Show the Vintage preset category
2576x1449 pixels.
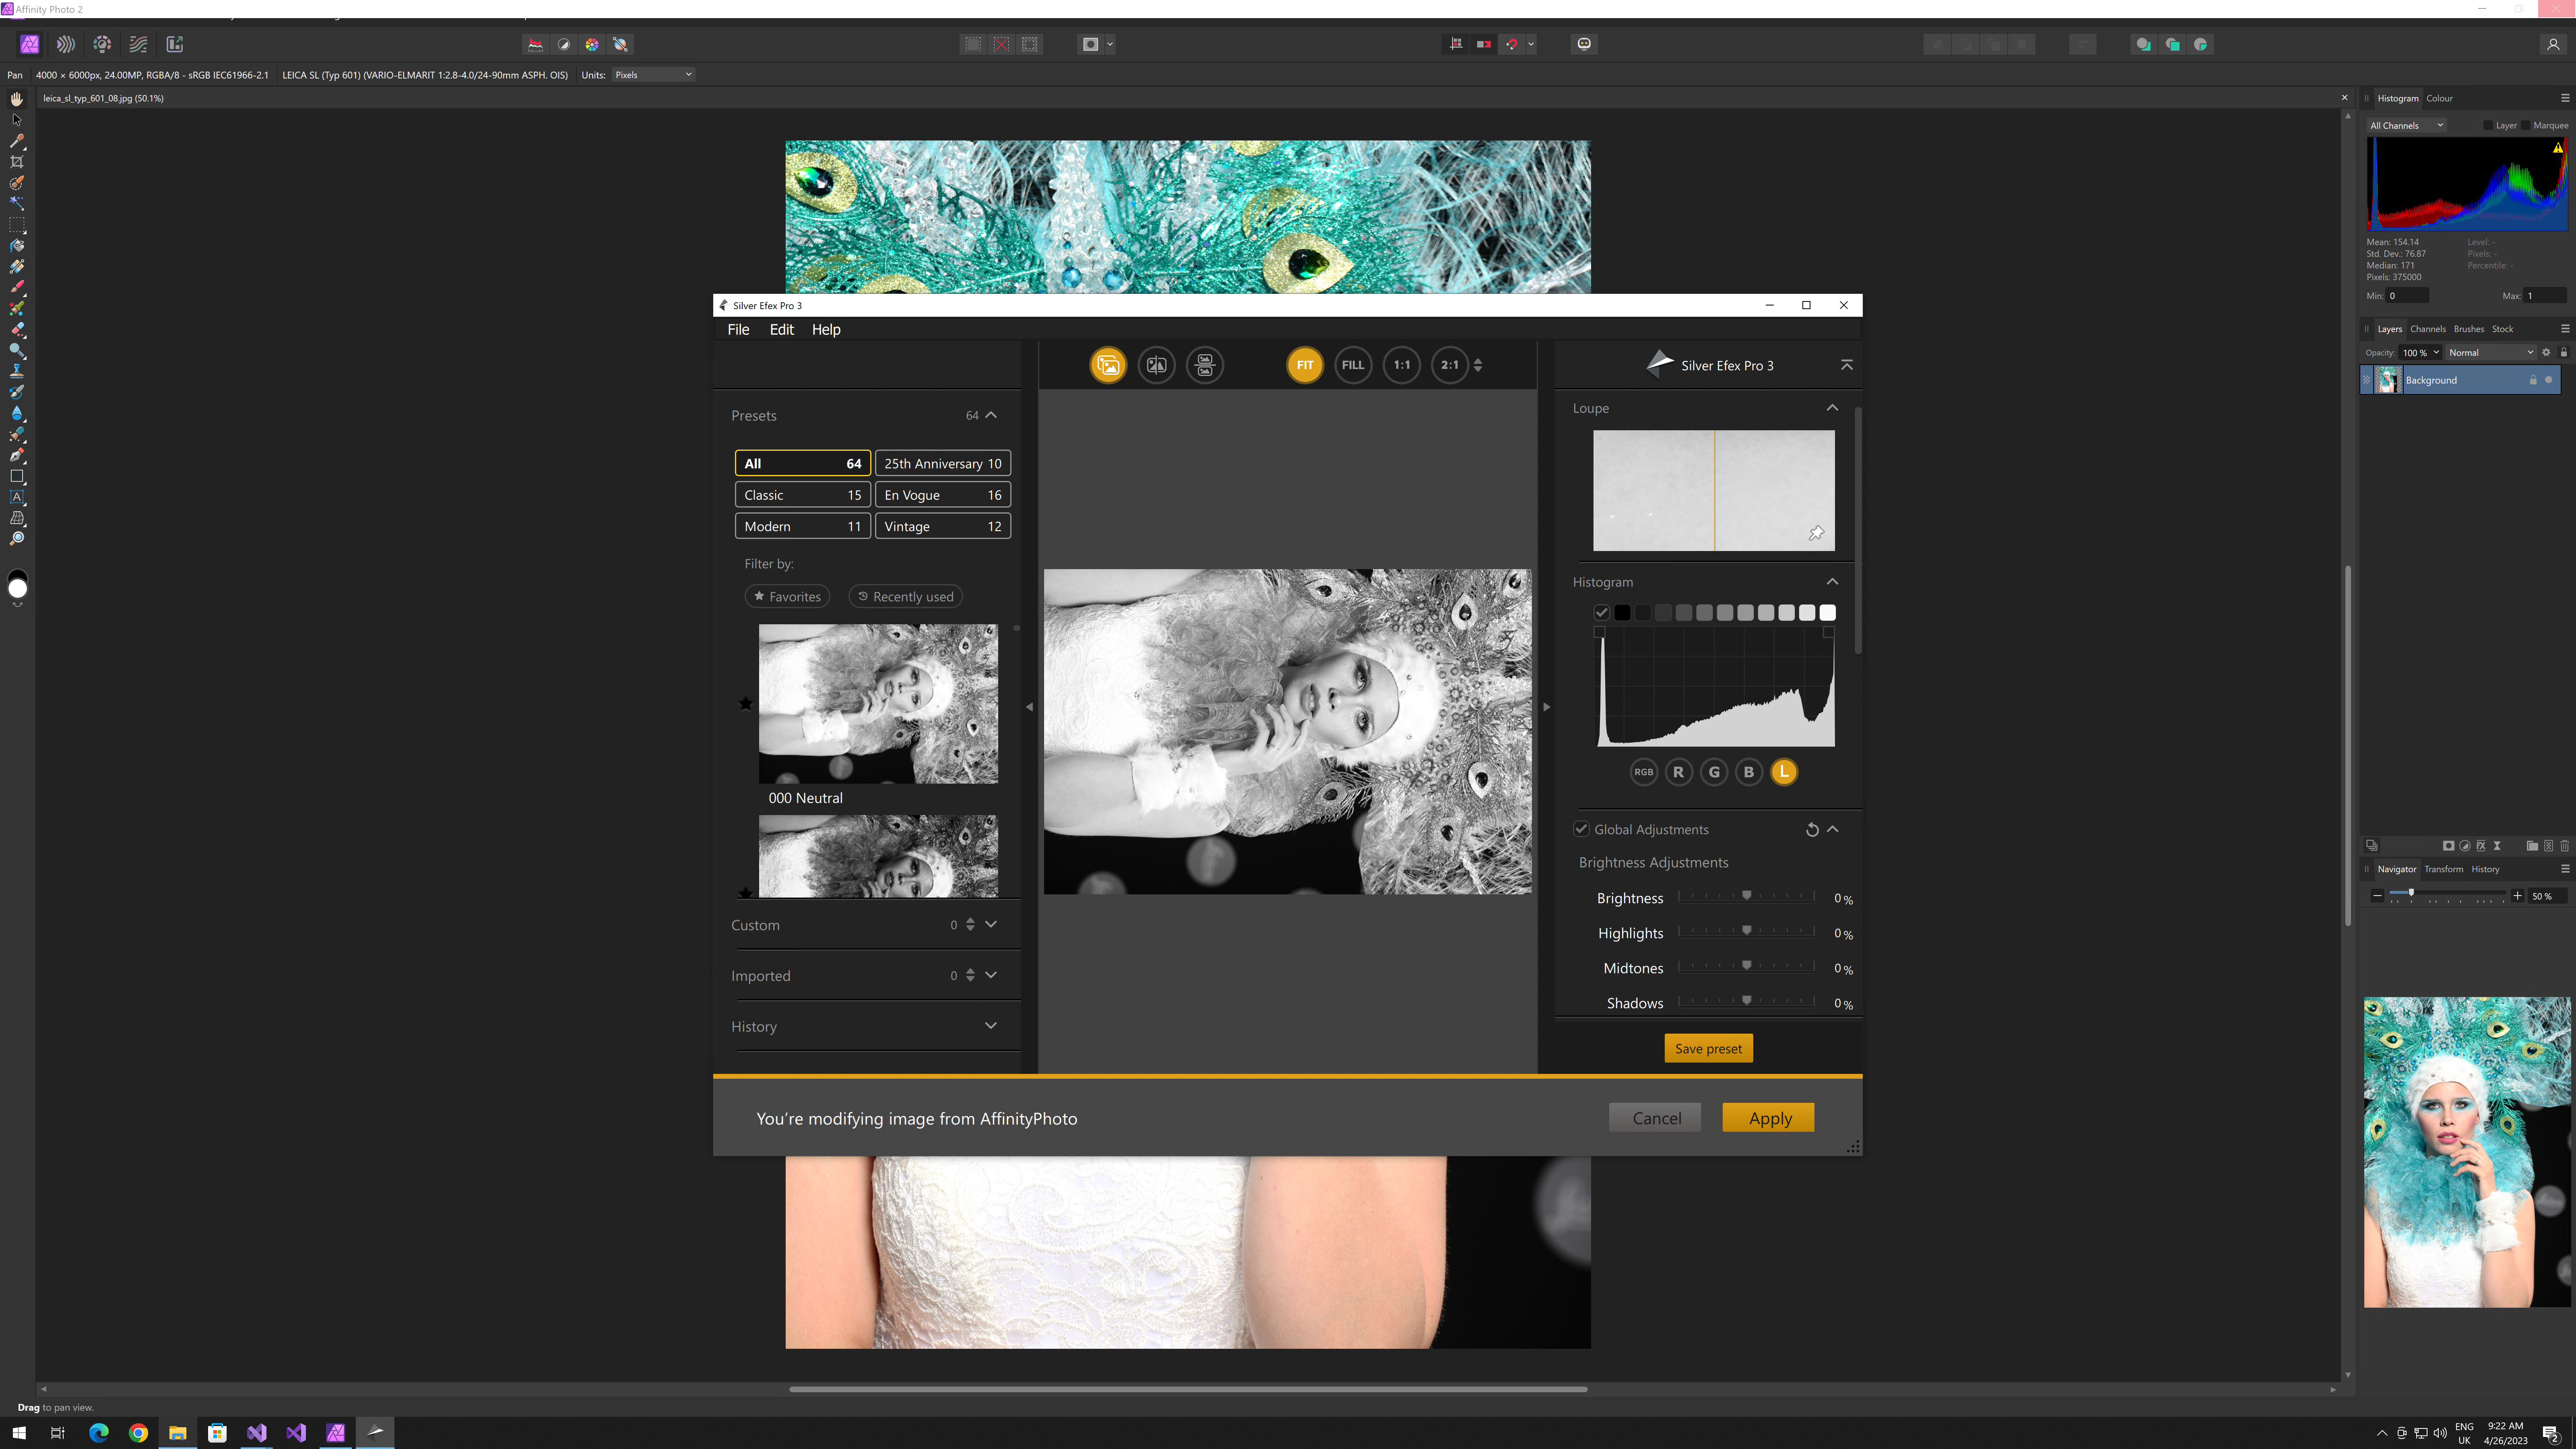943,526
